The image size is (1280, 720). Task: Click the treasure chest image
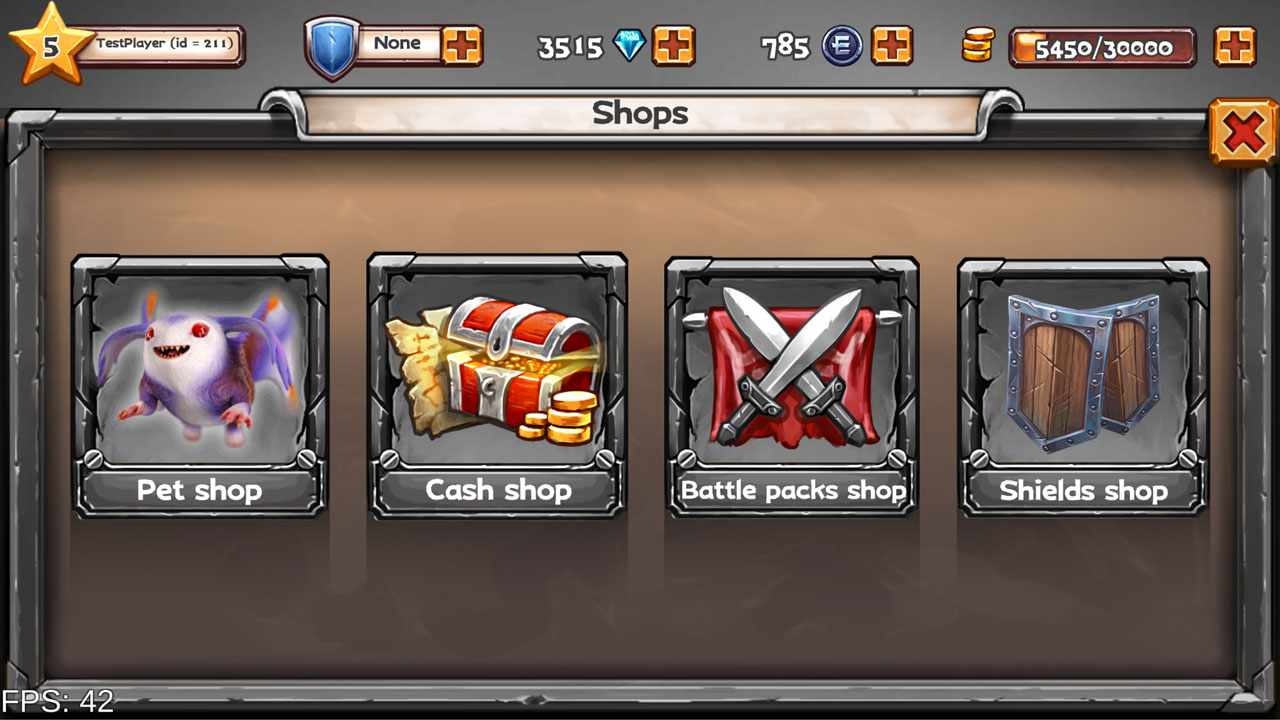coord(495,368)
